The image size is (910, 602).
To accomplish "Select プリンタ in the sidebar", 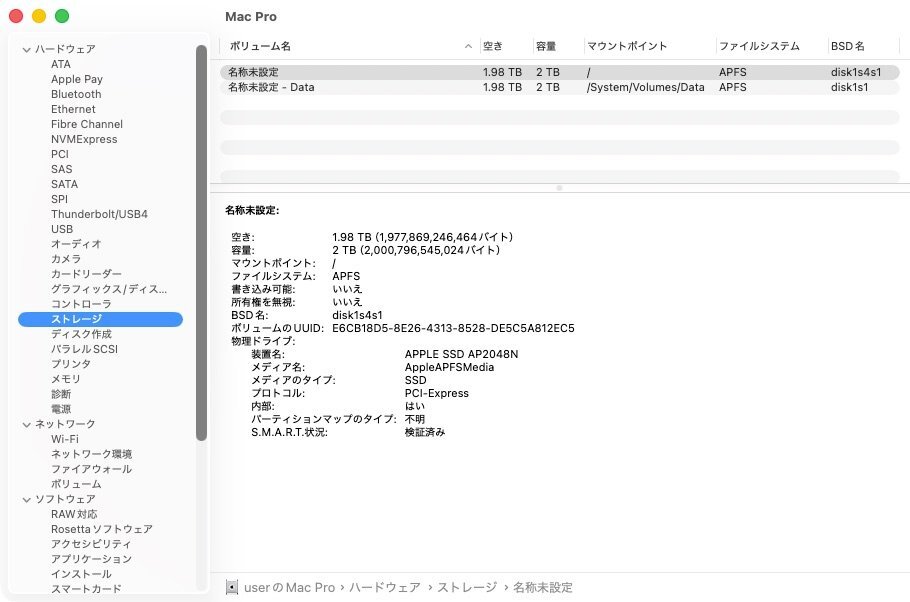I will pyautogui.click(x=71, y=364).
